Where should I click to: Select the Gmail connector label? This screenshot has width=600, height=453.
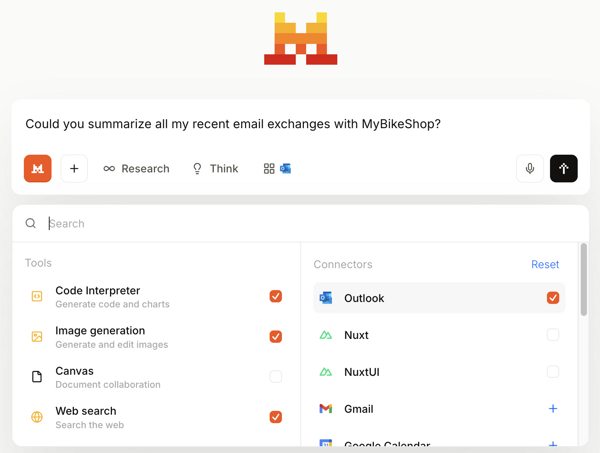coord(359,409)
